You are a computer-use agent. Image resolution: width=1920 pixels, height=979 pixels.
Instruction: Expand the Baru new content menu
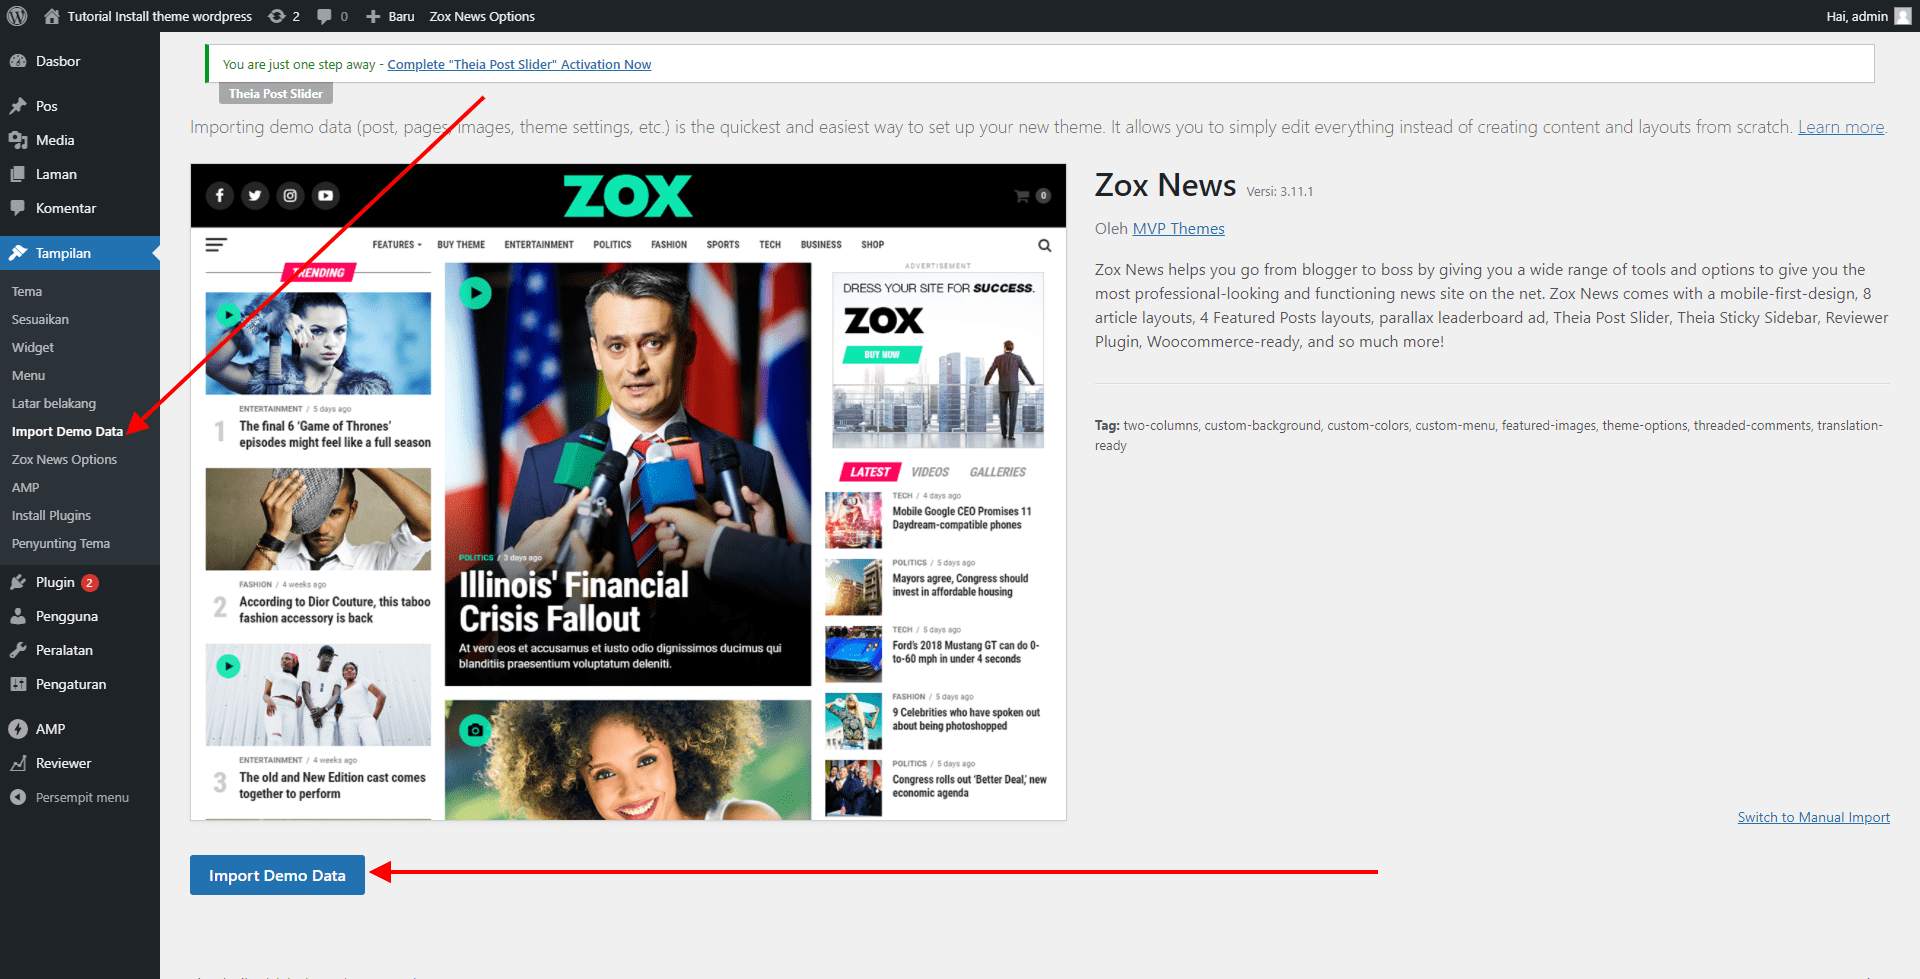(x=391, y=16)
